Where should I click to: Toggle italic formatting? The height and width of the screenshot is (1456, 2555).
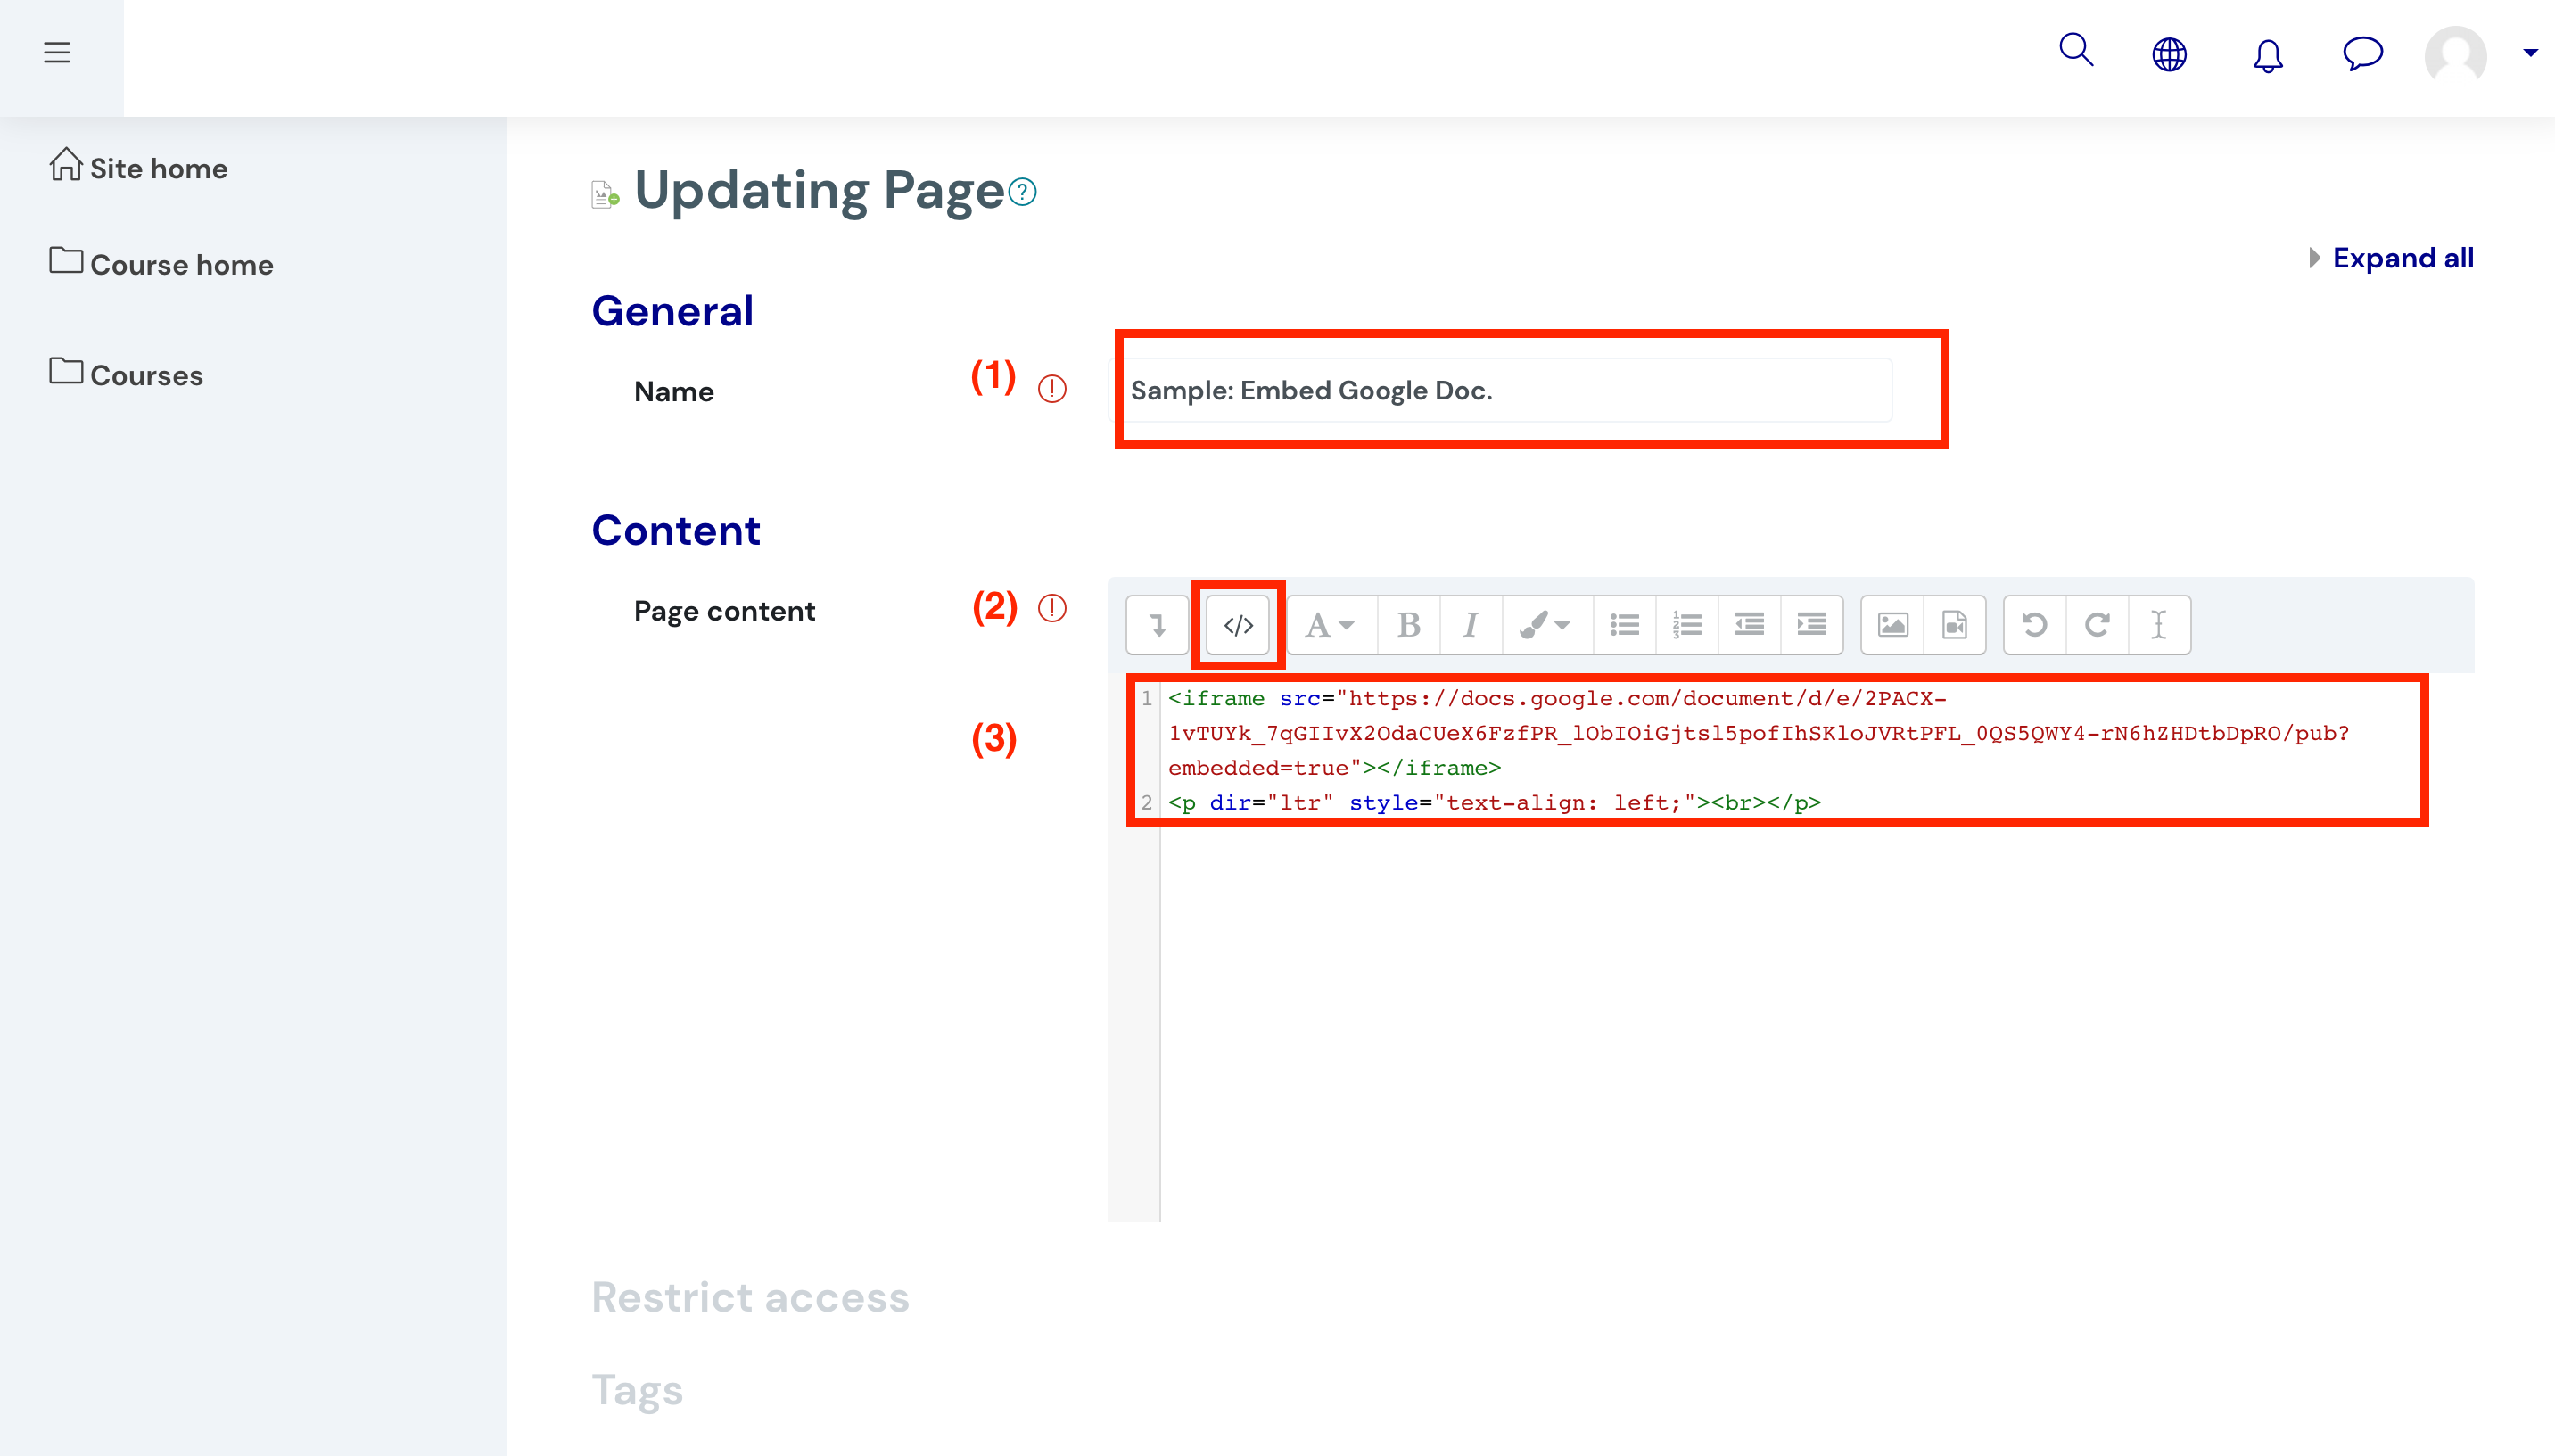click(x=1471, y=625)
